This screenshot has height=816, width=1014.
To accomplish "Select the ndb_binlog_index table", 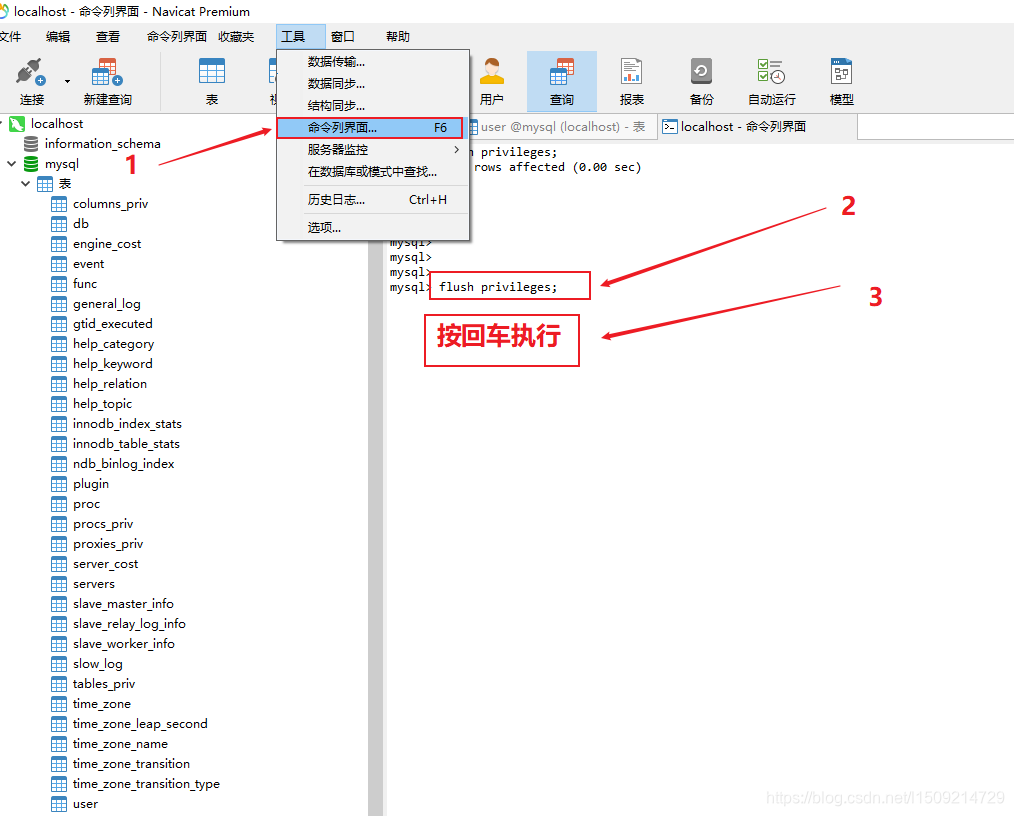I will coord(124,464).
